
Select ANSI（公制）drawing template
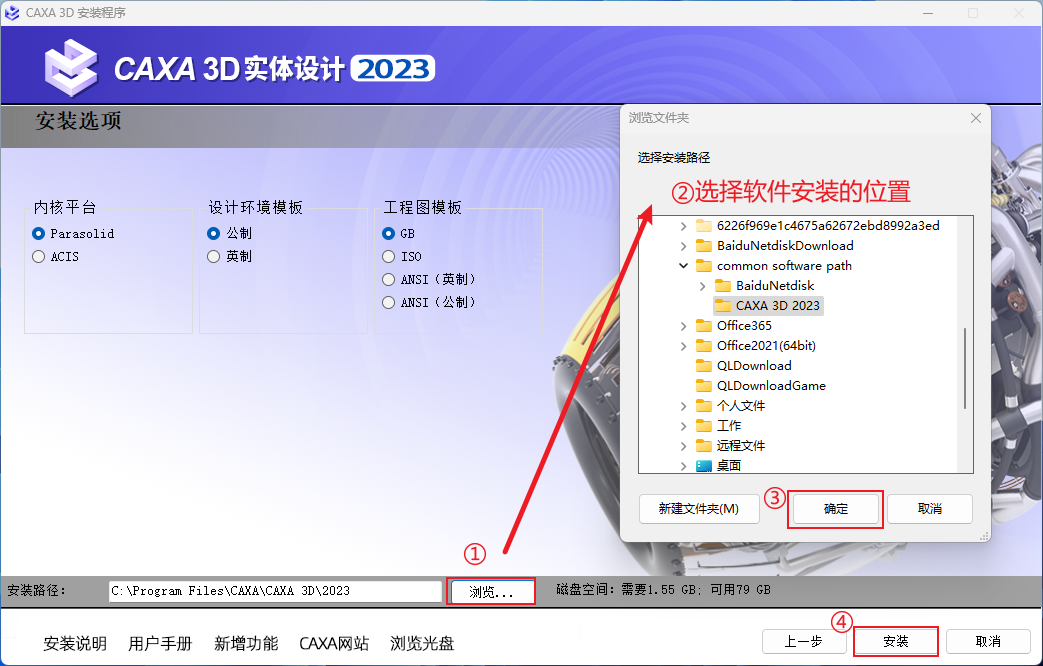pyautogui.click(x=388, y=303)
